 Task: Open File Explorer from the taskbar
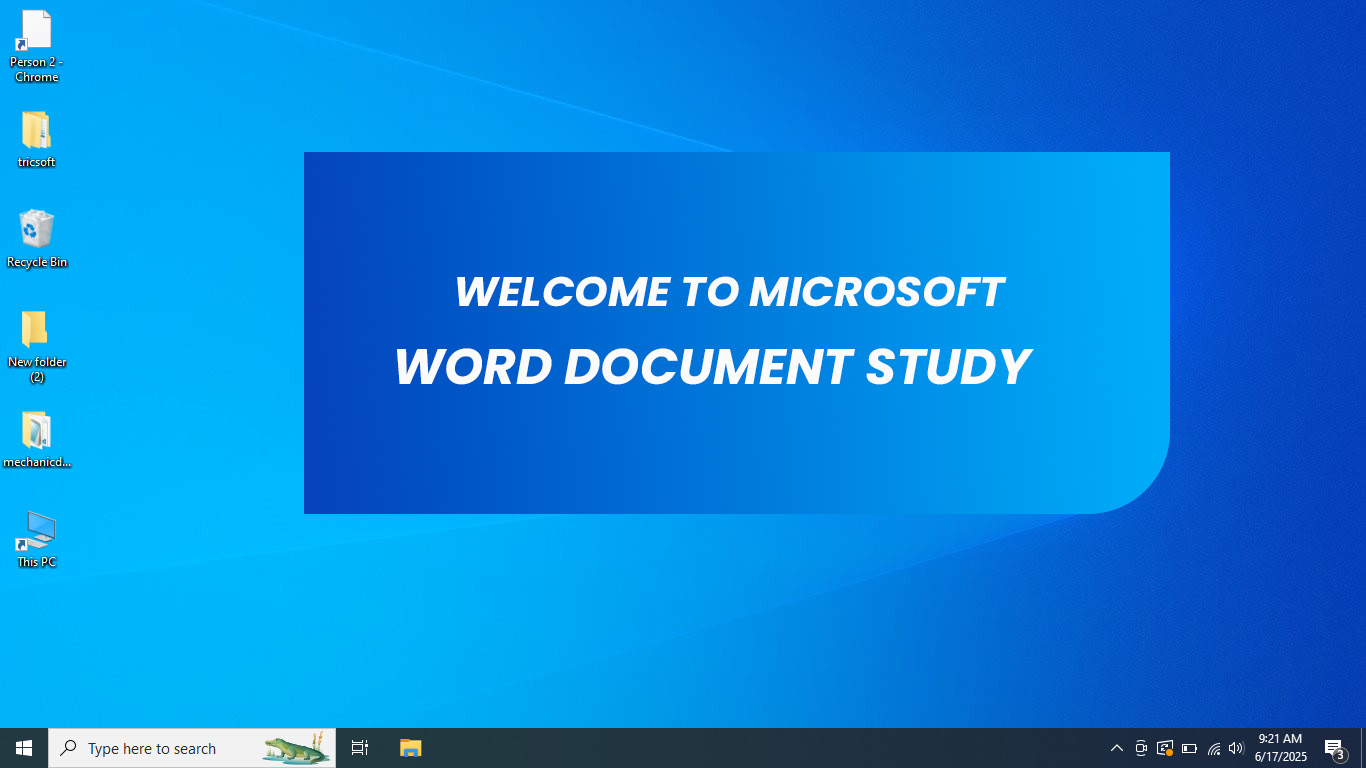point(410,748)
